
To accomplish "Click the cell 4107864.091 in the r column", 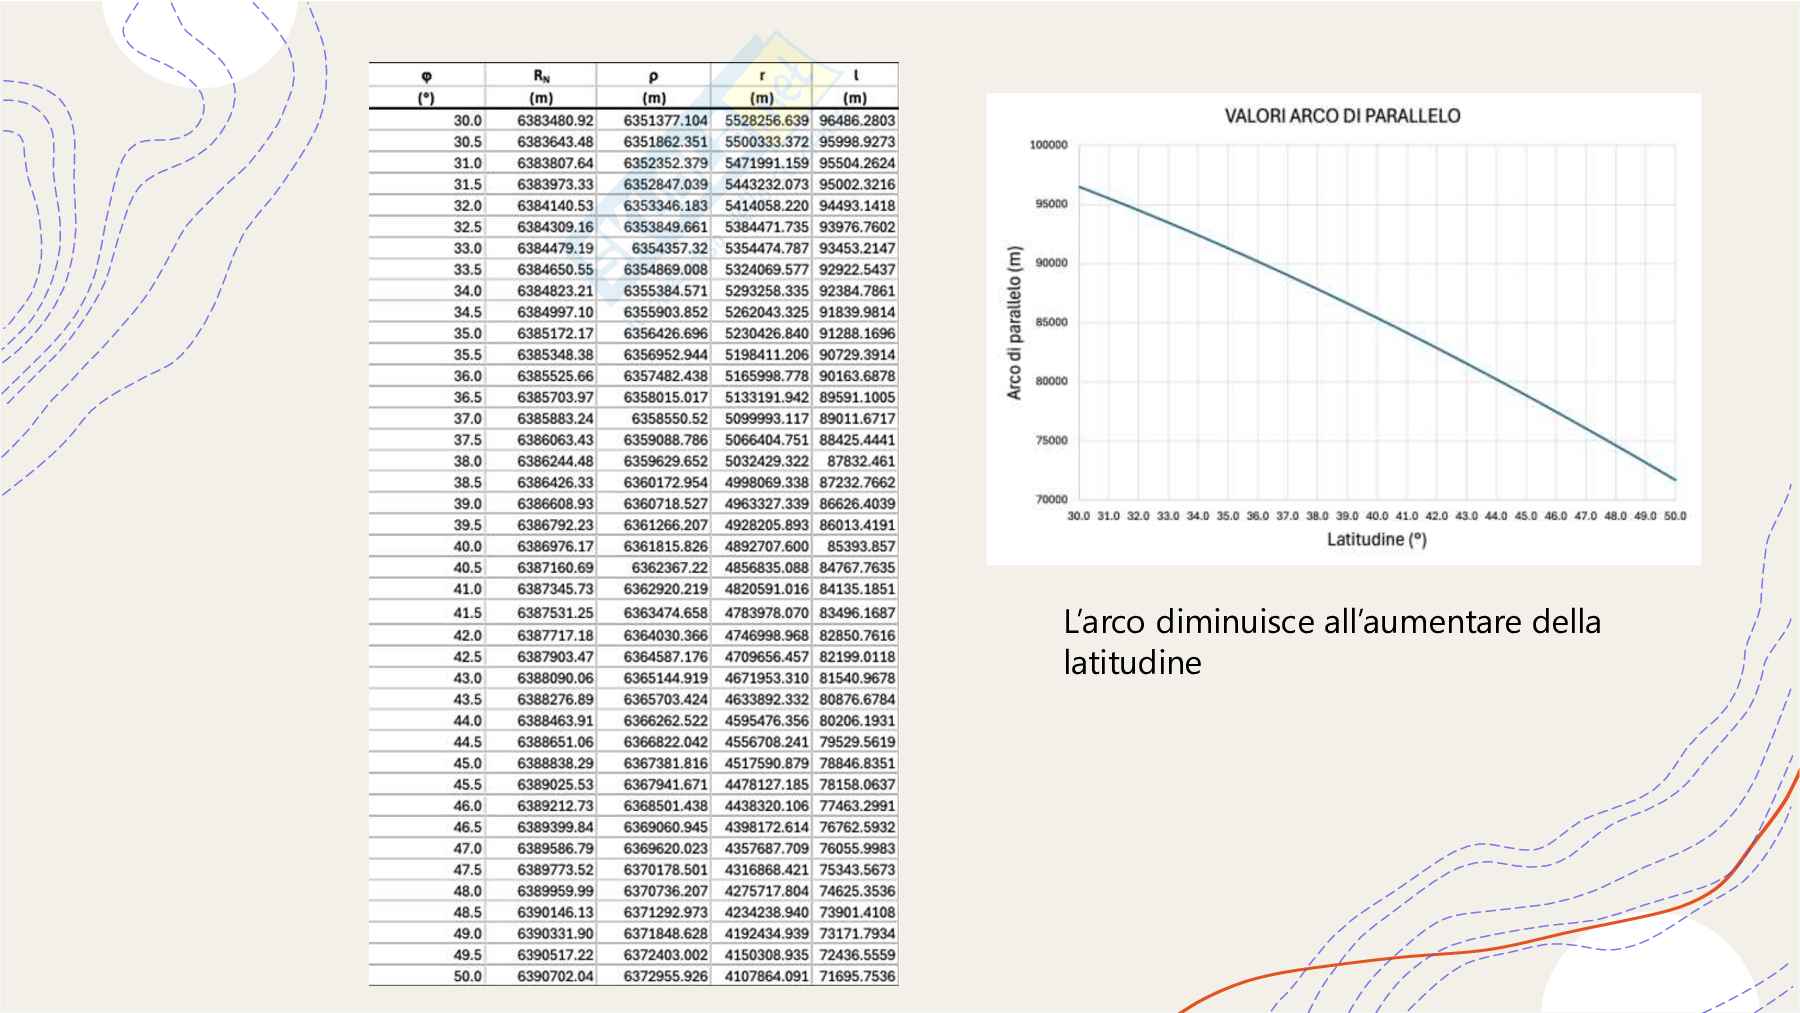I will (x=766, y=976).
